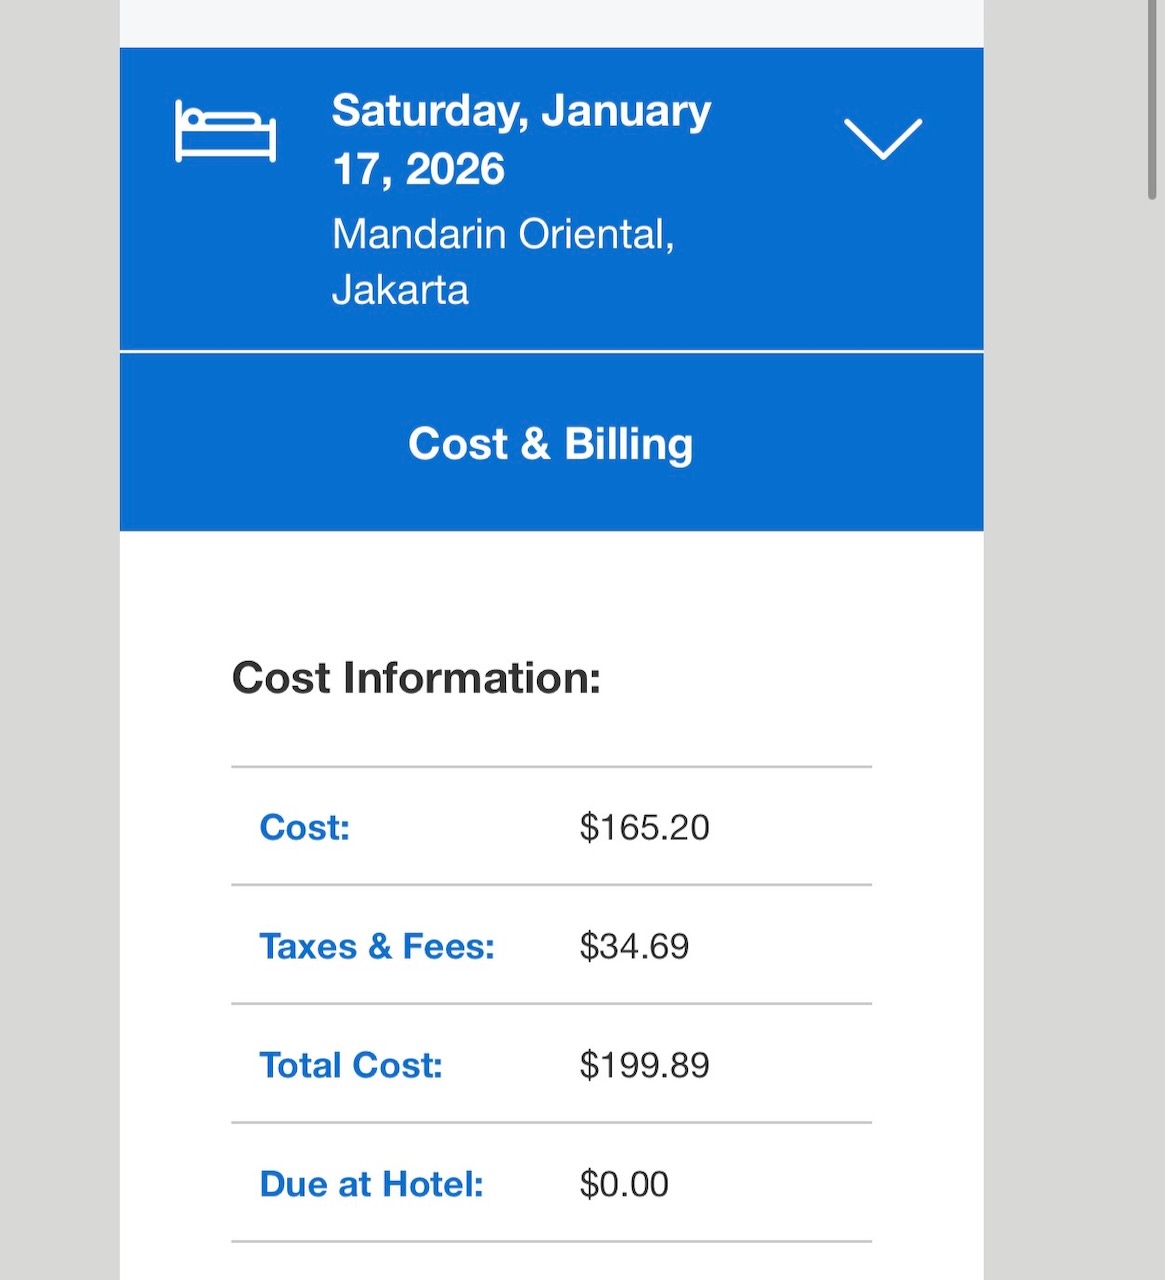Click the Cost: label
1165x1280 pixels.
[x=304, y=827]
